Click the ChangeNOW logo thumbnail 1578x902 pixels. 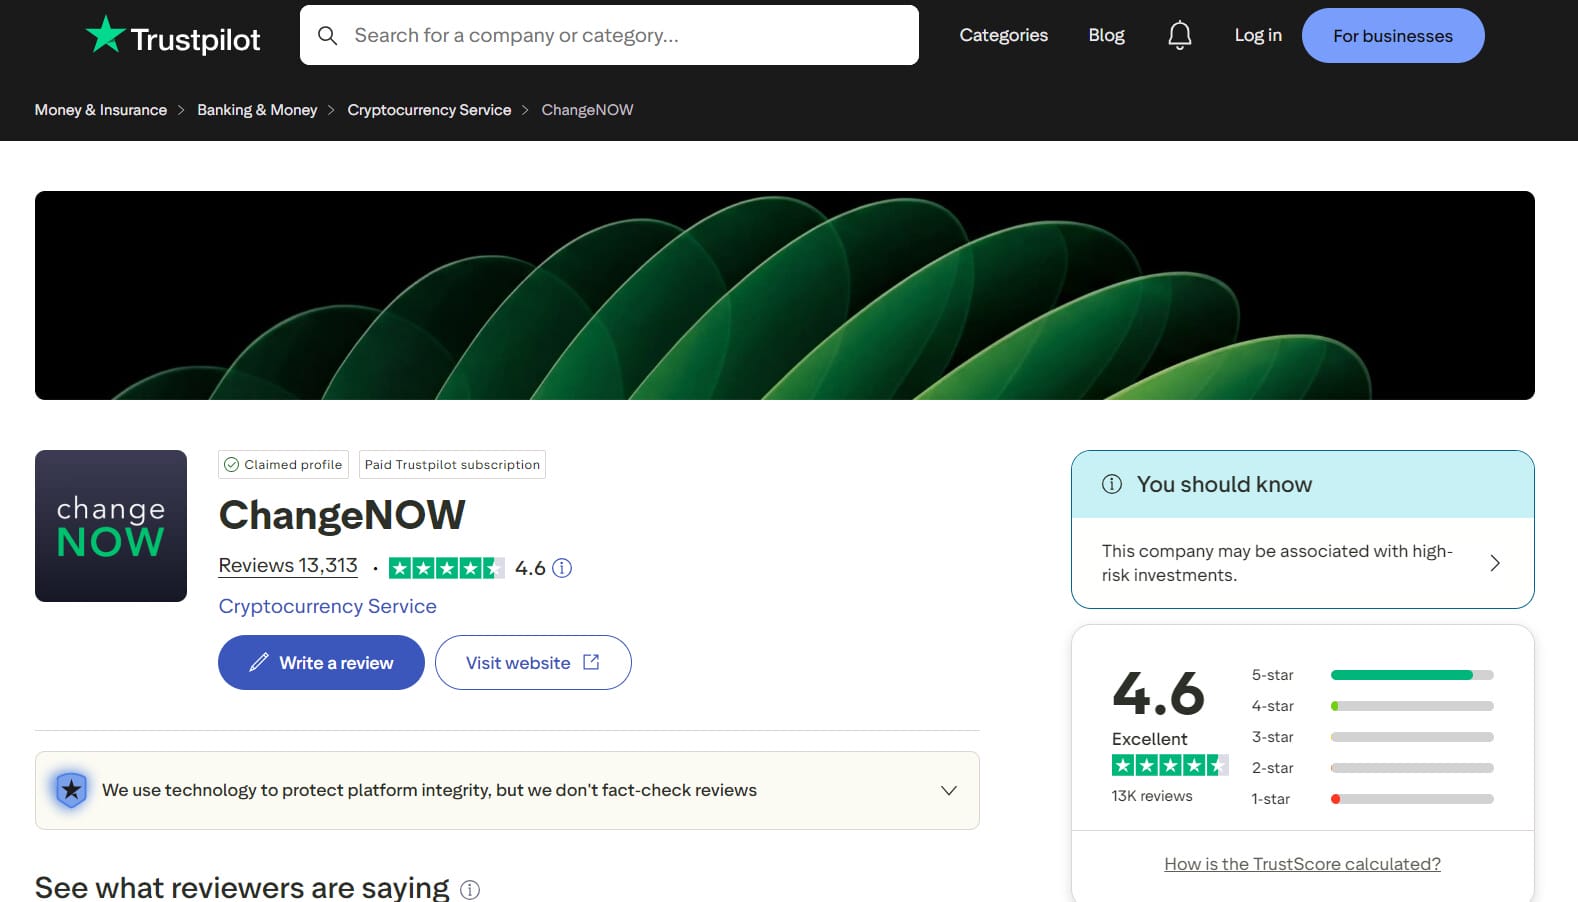point(111,526)
